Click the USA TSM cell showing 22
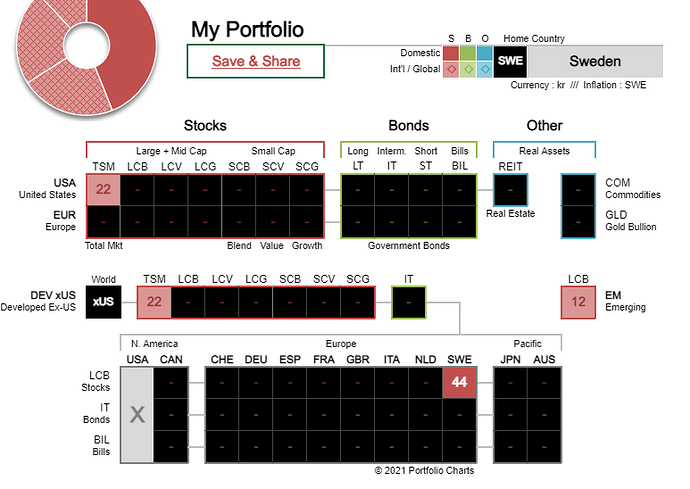690x489 pixels. click(x=103, y=189)
